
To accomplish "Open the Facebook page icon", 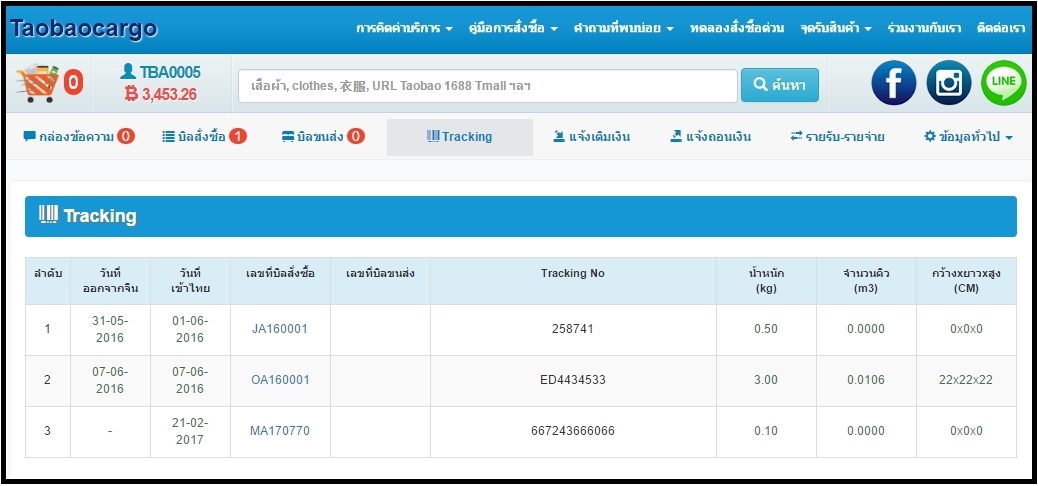I will tap(893, 84).
